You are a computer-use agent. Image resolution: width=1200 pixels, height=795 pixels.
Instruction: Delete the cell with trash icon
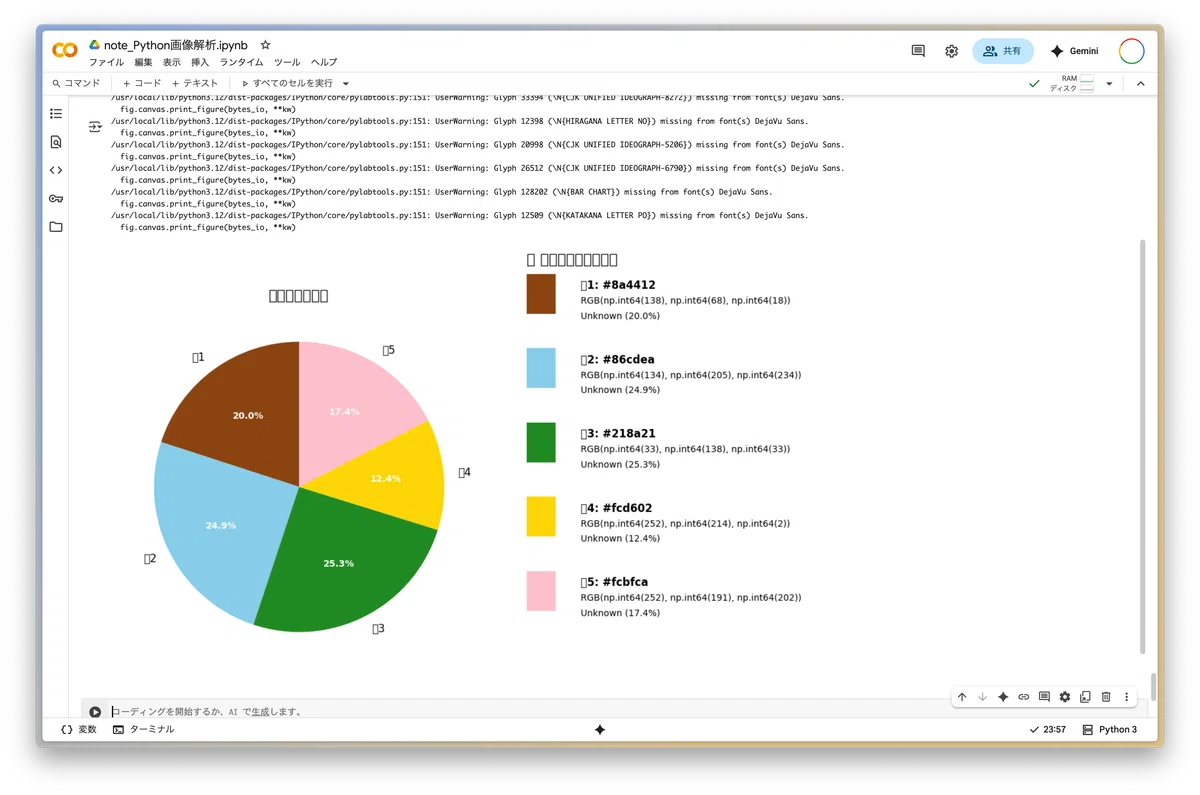[x=1106, y=697]
